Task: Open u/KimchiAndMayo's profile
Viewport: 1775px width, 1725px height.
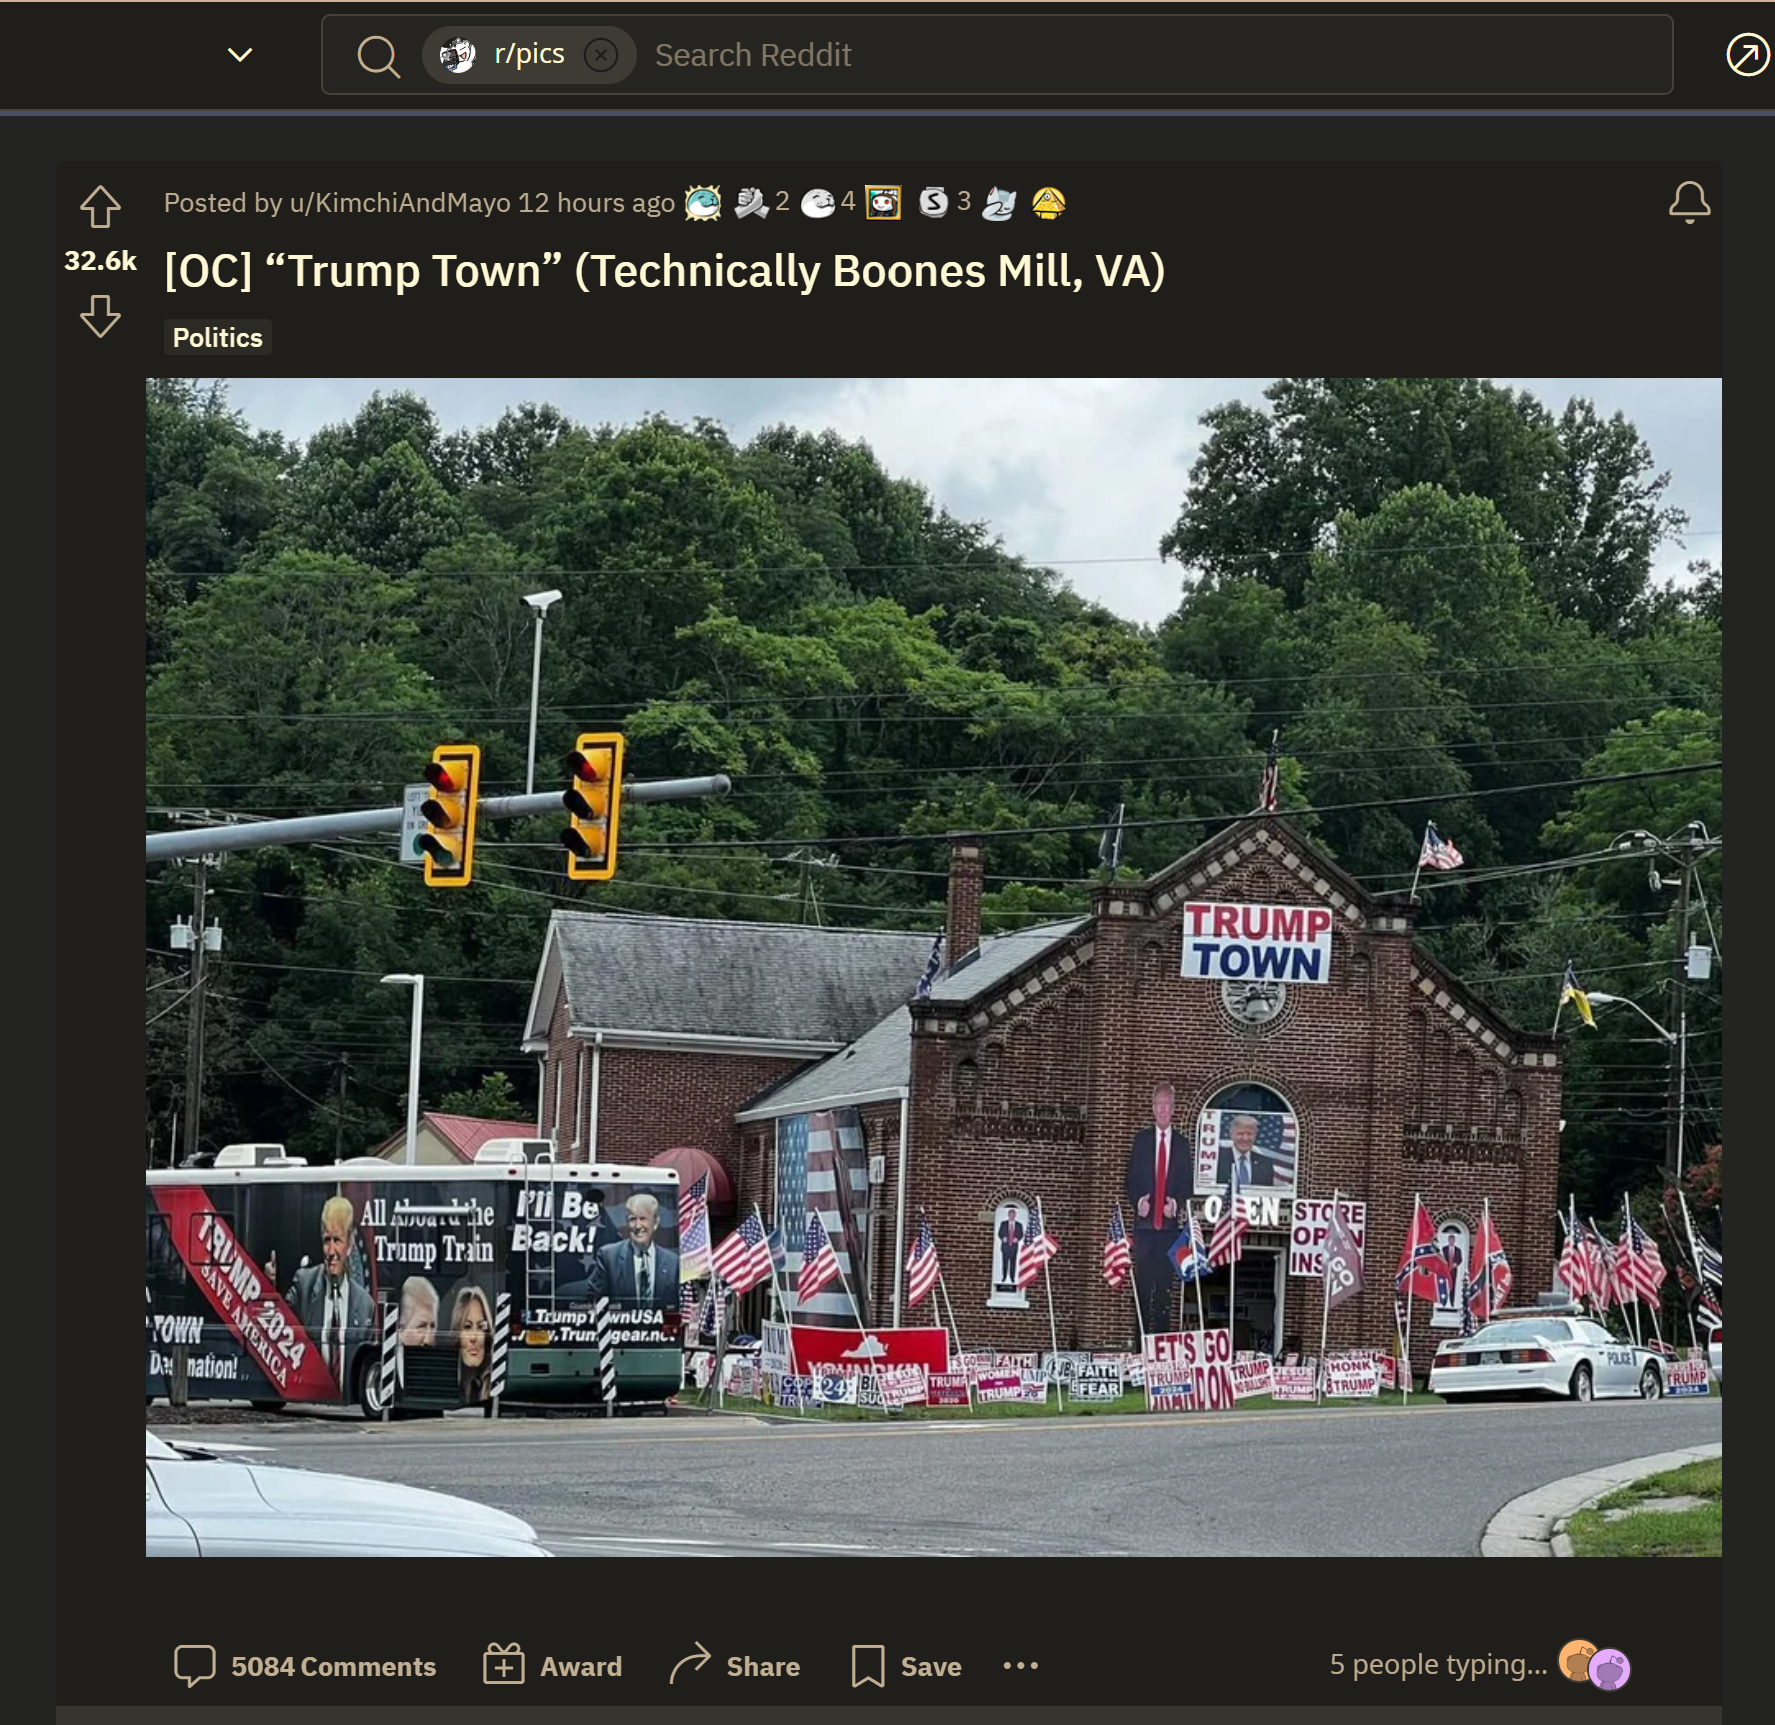Action: pyautogui.click(x=400, y=203)
